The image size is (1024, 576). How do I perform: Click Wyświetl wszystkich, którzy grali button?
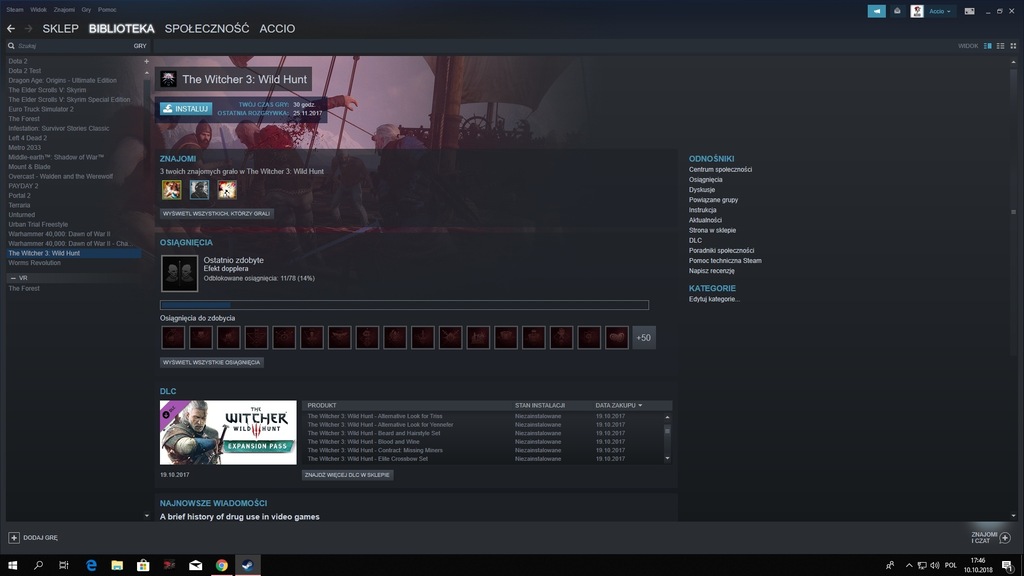coord(217,214)
